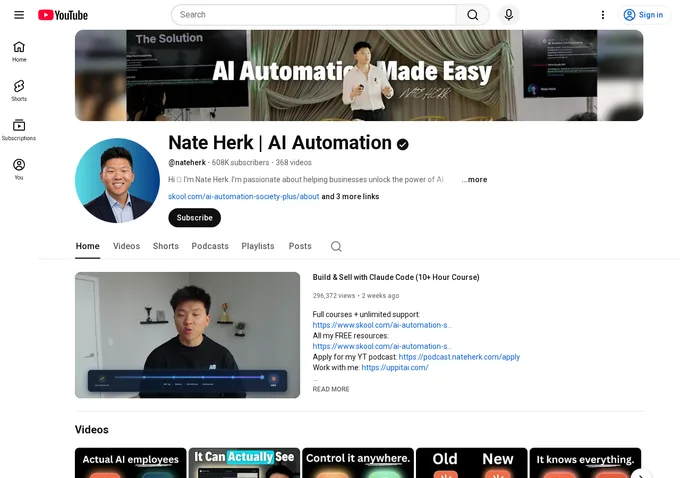The image size is (680, 478).
Task: Switch to the channel Shorts tab
Action: tap(166, 246)
